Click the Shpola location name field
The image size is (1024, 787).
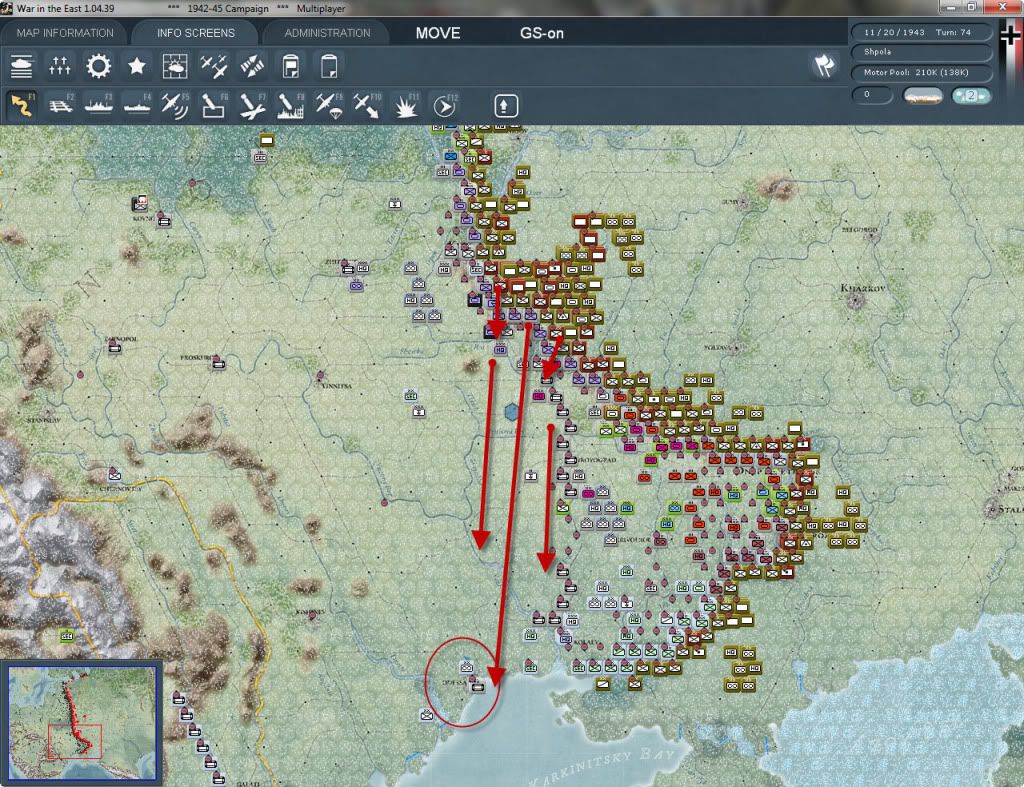(x=921, y=52)
